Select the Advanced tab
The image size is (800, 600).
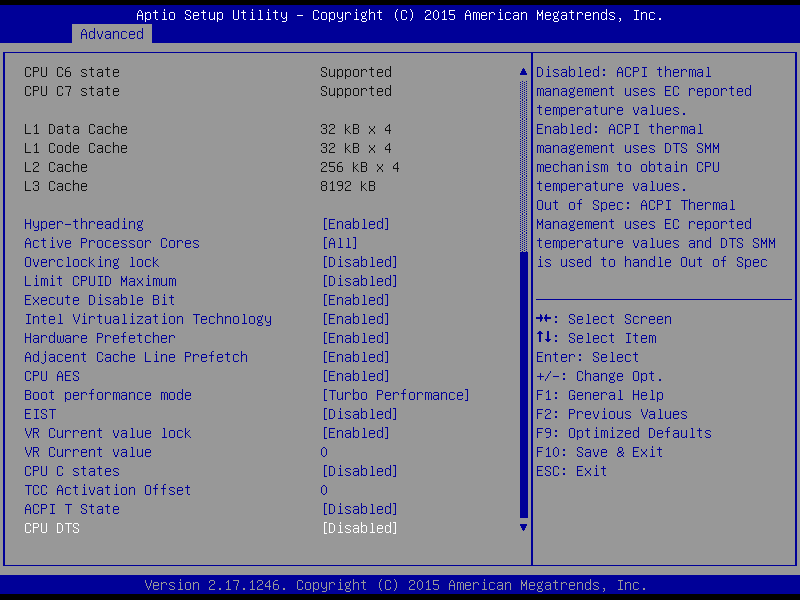click(112, 34)
